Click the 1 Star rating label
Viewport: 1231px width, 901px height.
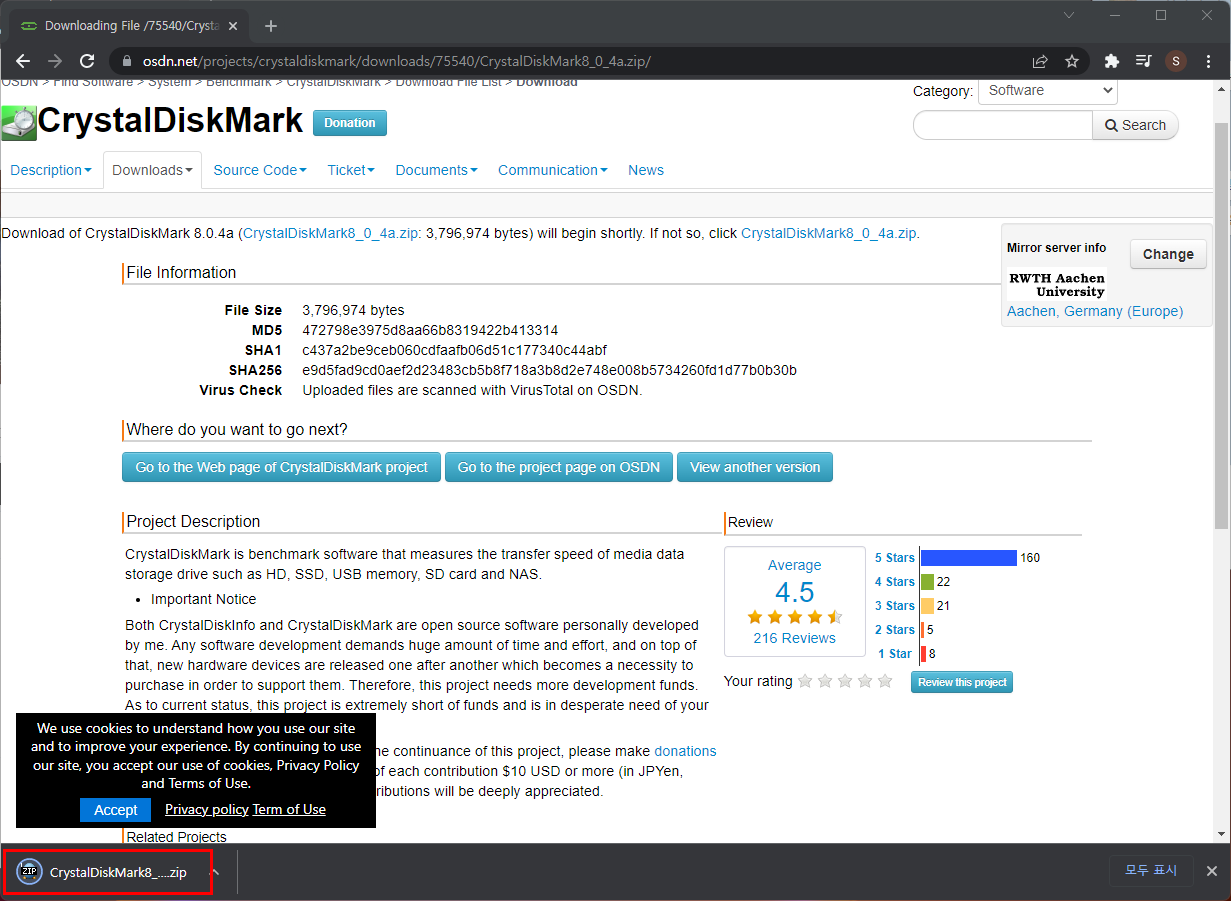click(897, 654)
